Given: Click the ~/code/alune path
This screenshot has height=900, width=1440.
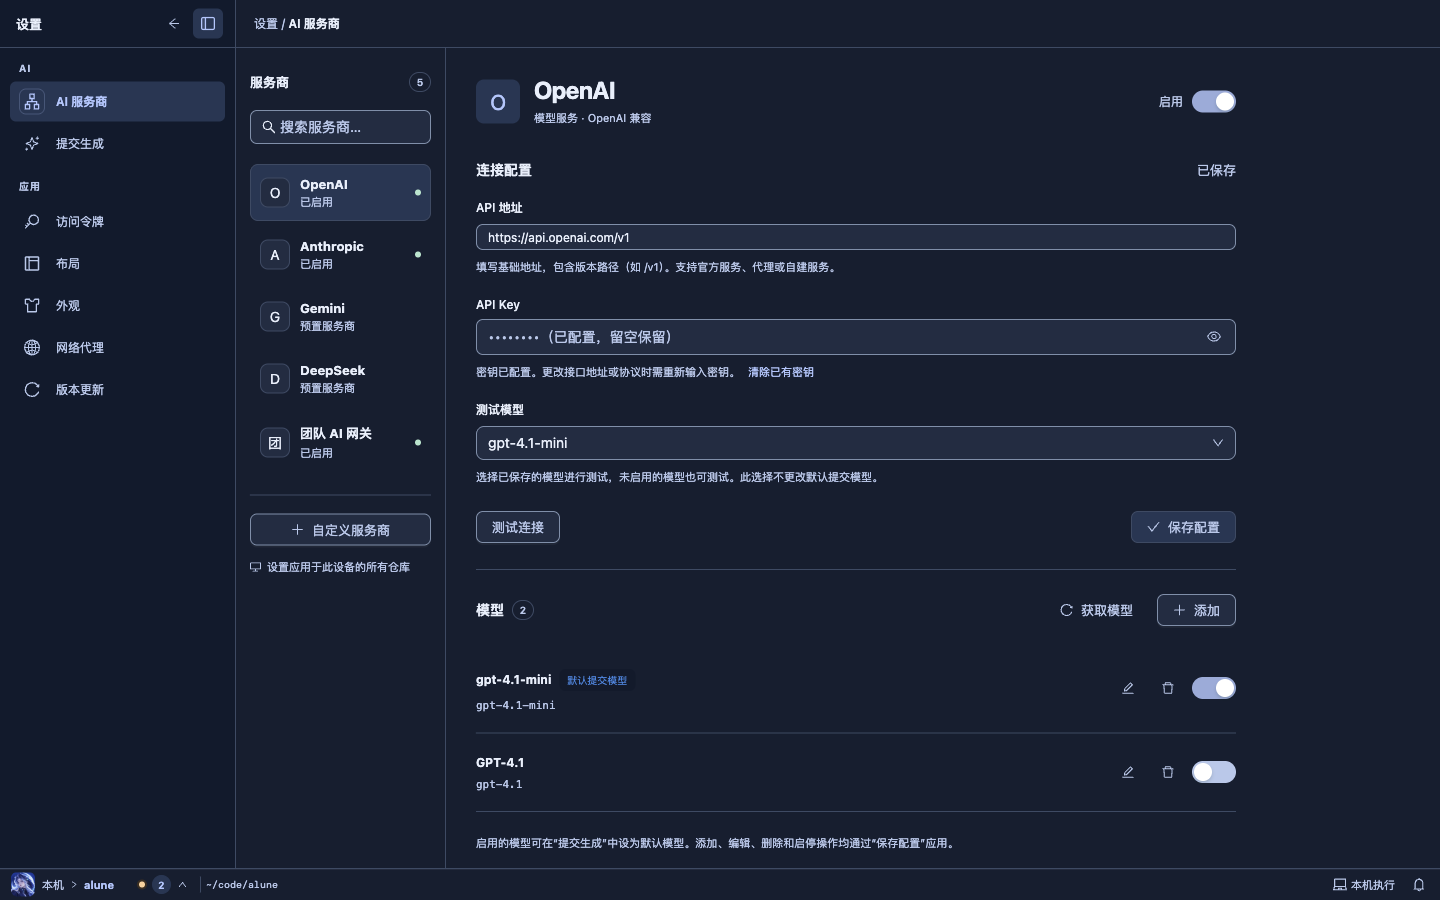Looking at the screenshot, I should pos(242,885).
